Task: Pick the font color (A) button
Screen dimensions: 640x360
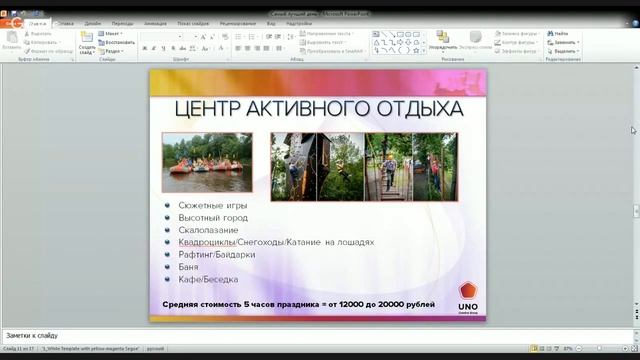Action: tap(221, 49)
